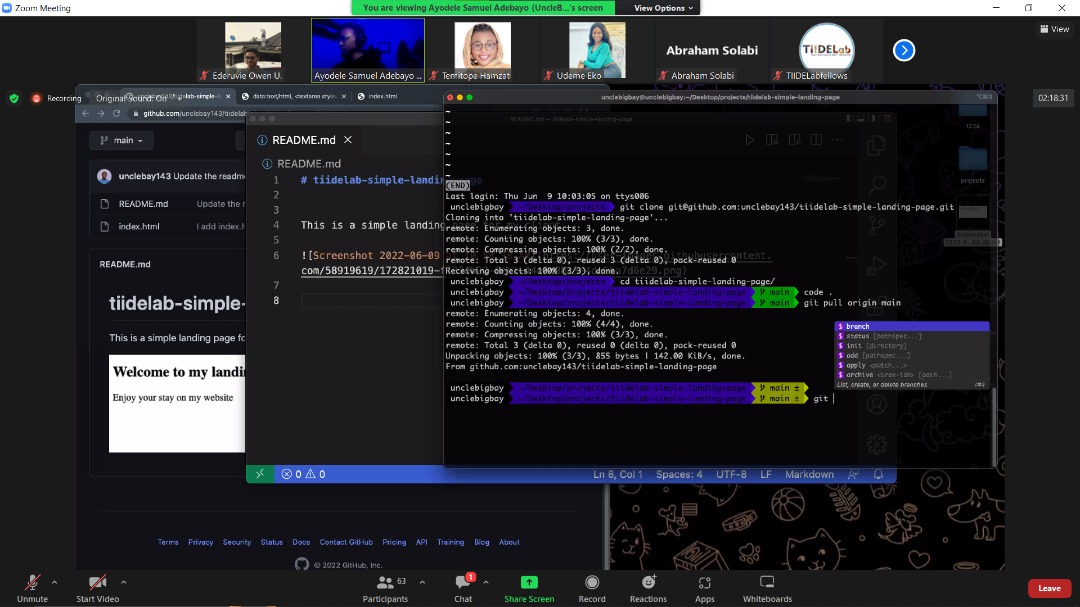Click the Training footer link
The width and height of the screenshot is (1080, 607).
tap(450, 542)
